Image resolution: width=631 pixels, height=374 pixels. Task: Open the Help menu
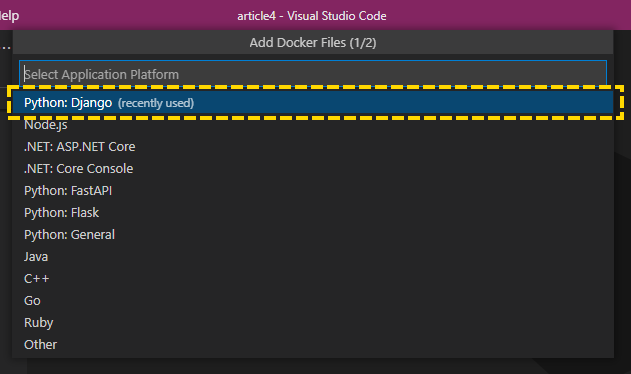9,16
